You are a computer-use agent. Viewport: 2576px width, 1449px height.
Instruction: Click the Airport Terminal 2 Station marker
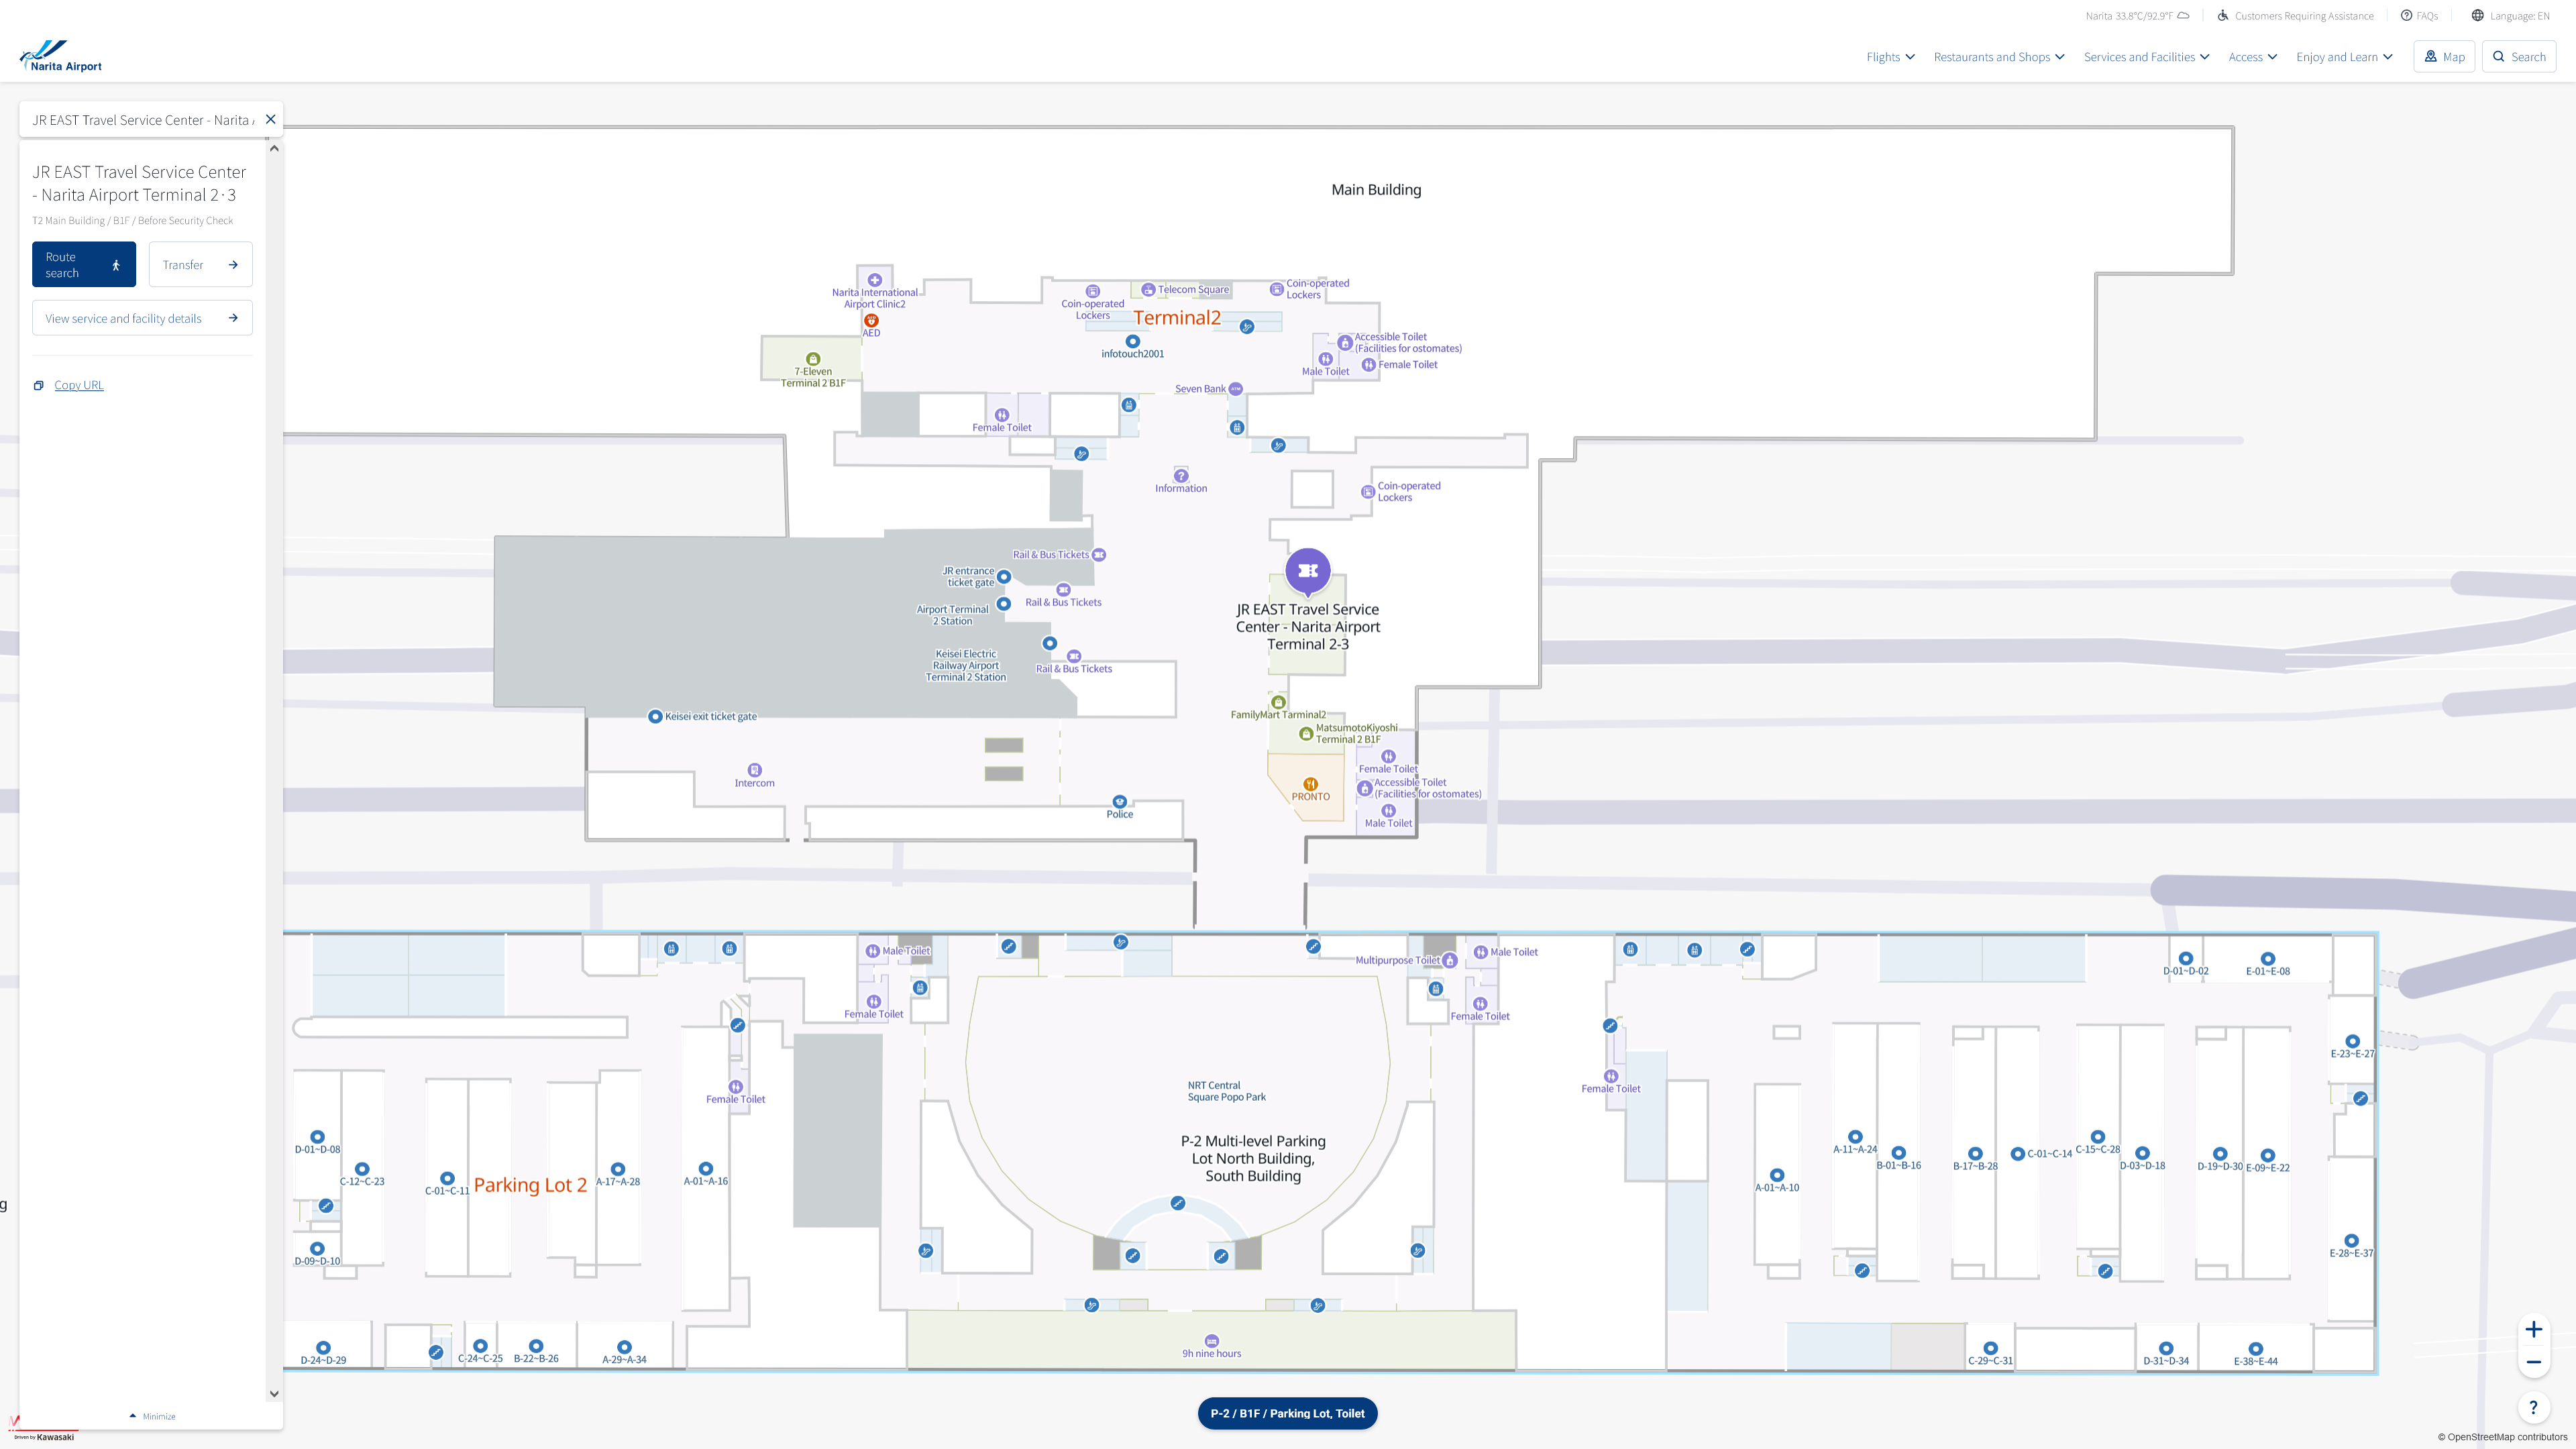pyautogui.click(x=1004, y=604)
